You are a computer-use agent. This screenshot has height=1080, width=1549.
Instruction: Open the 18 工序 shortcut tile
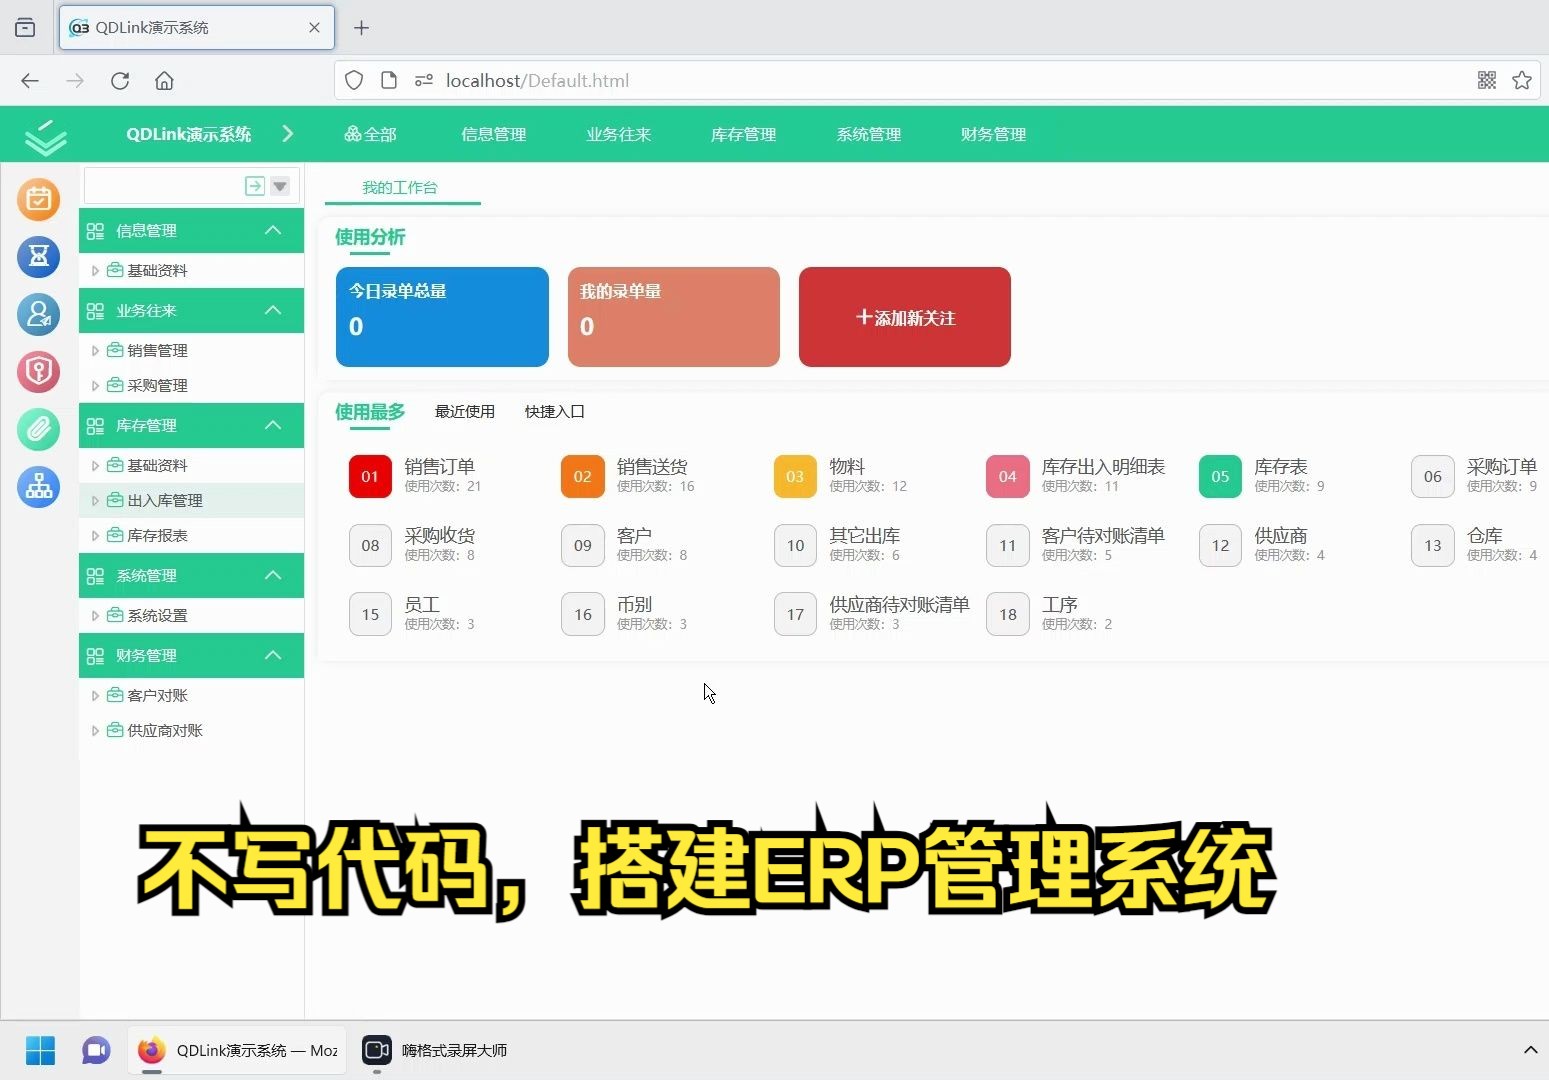point(1050,614)
